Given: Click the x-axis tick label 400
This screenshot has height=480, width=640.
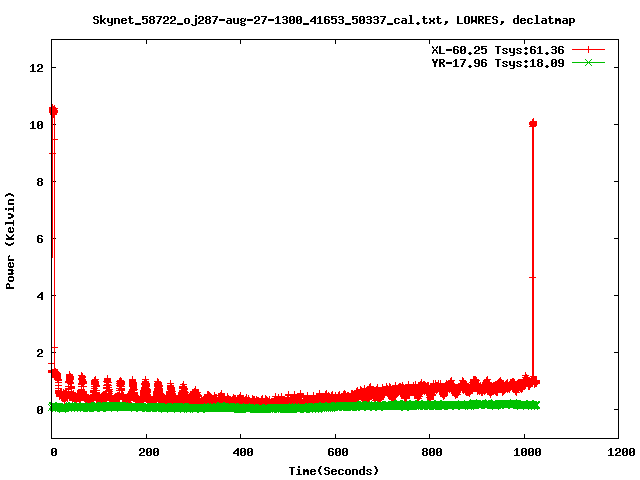Looking at the screenshot, I should pyautogui.click(x=243, y=452).
